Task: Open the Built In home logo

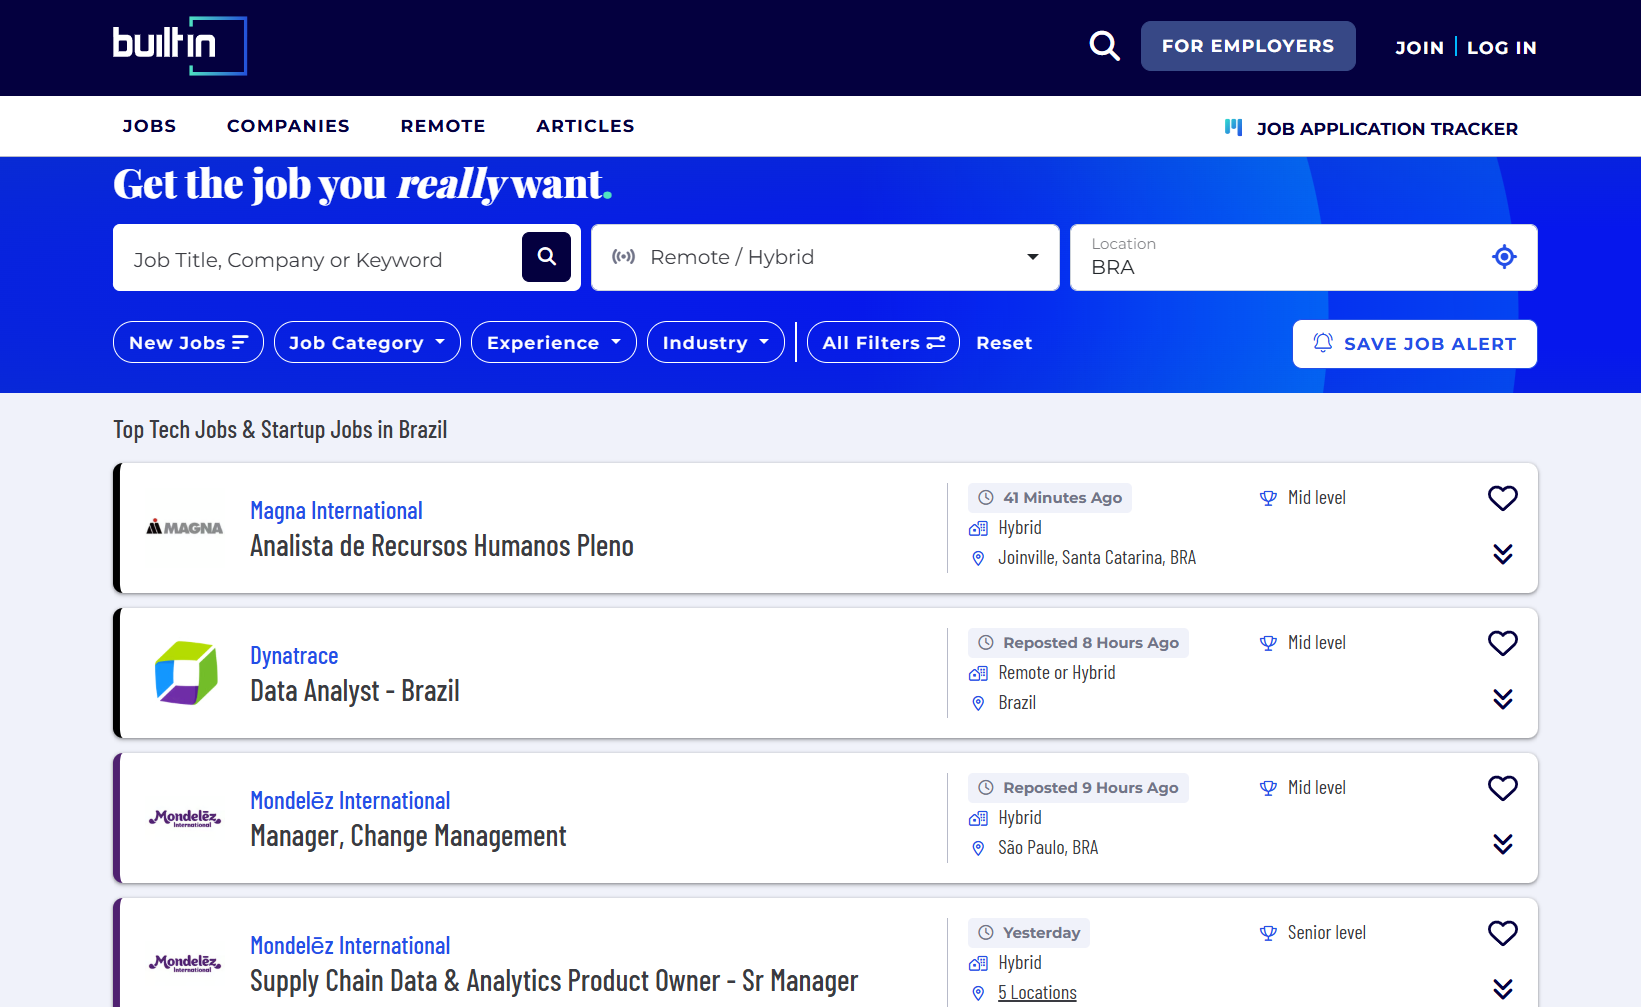Action: tap(180, 46)
